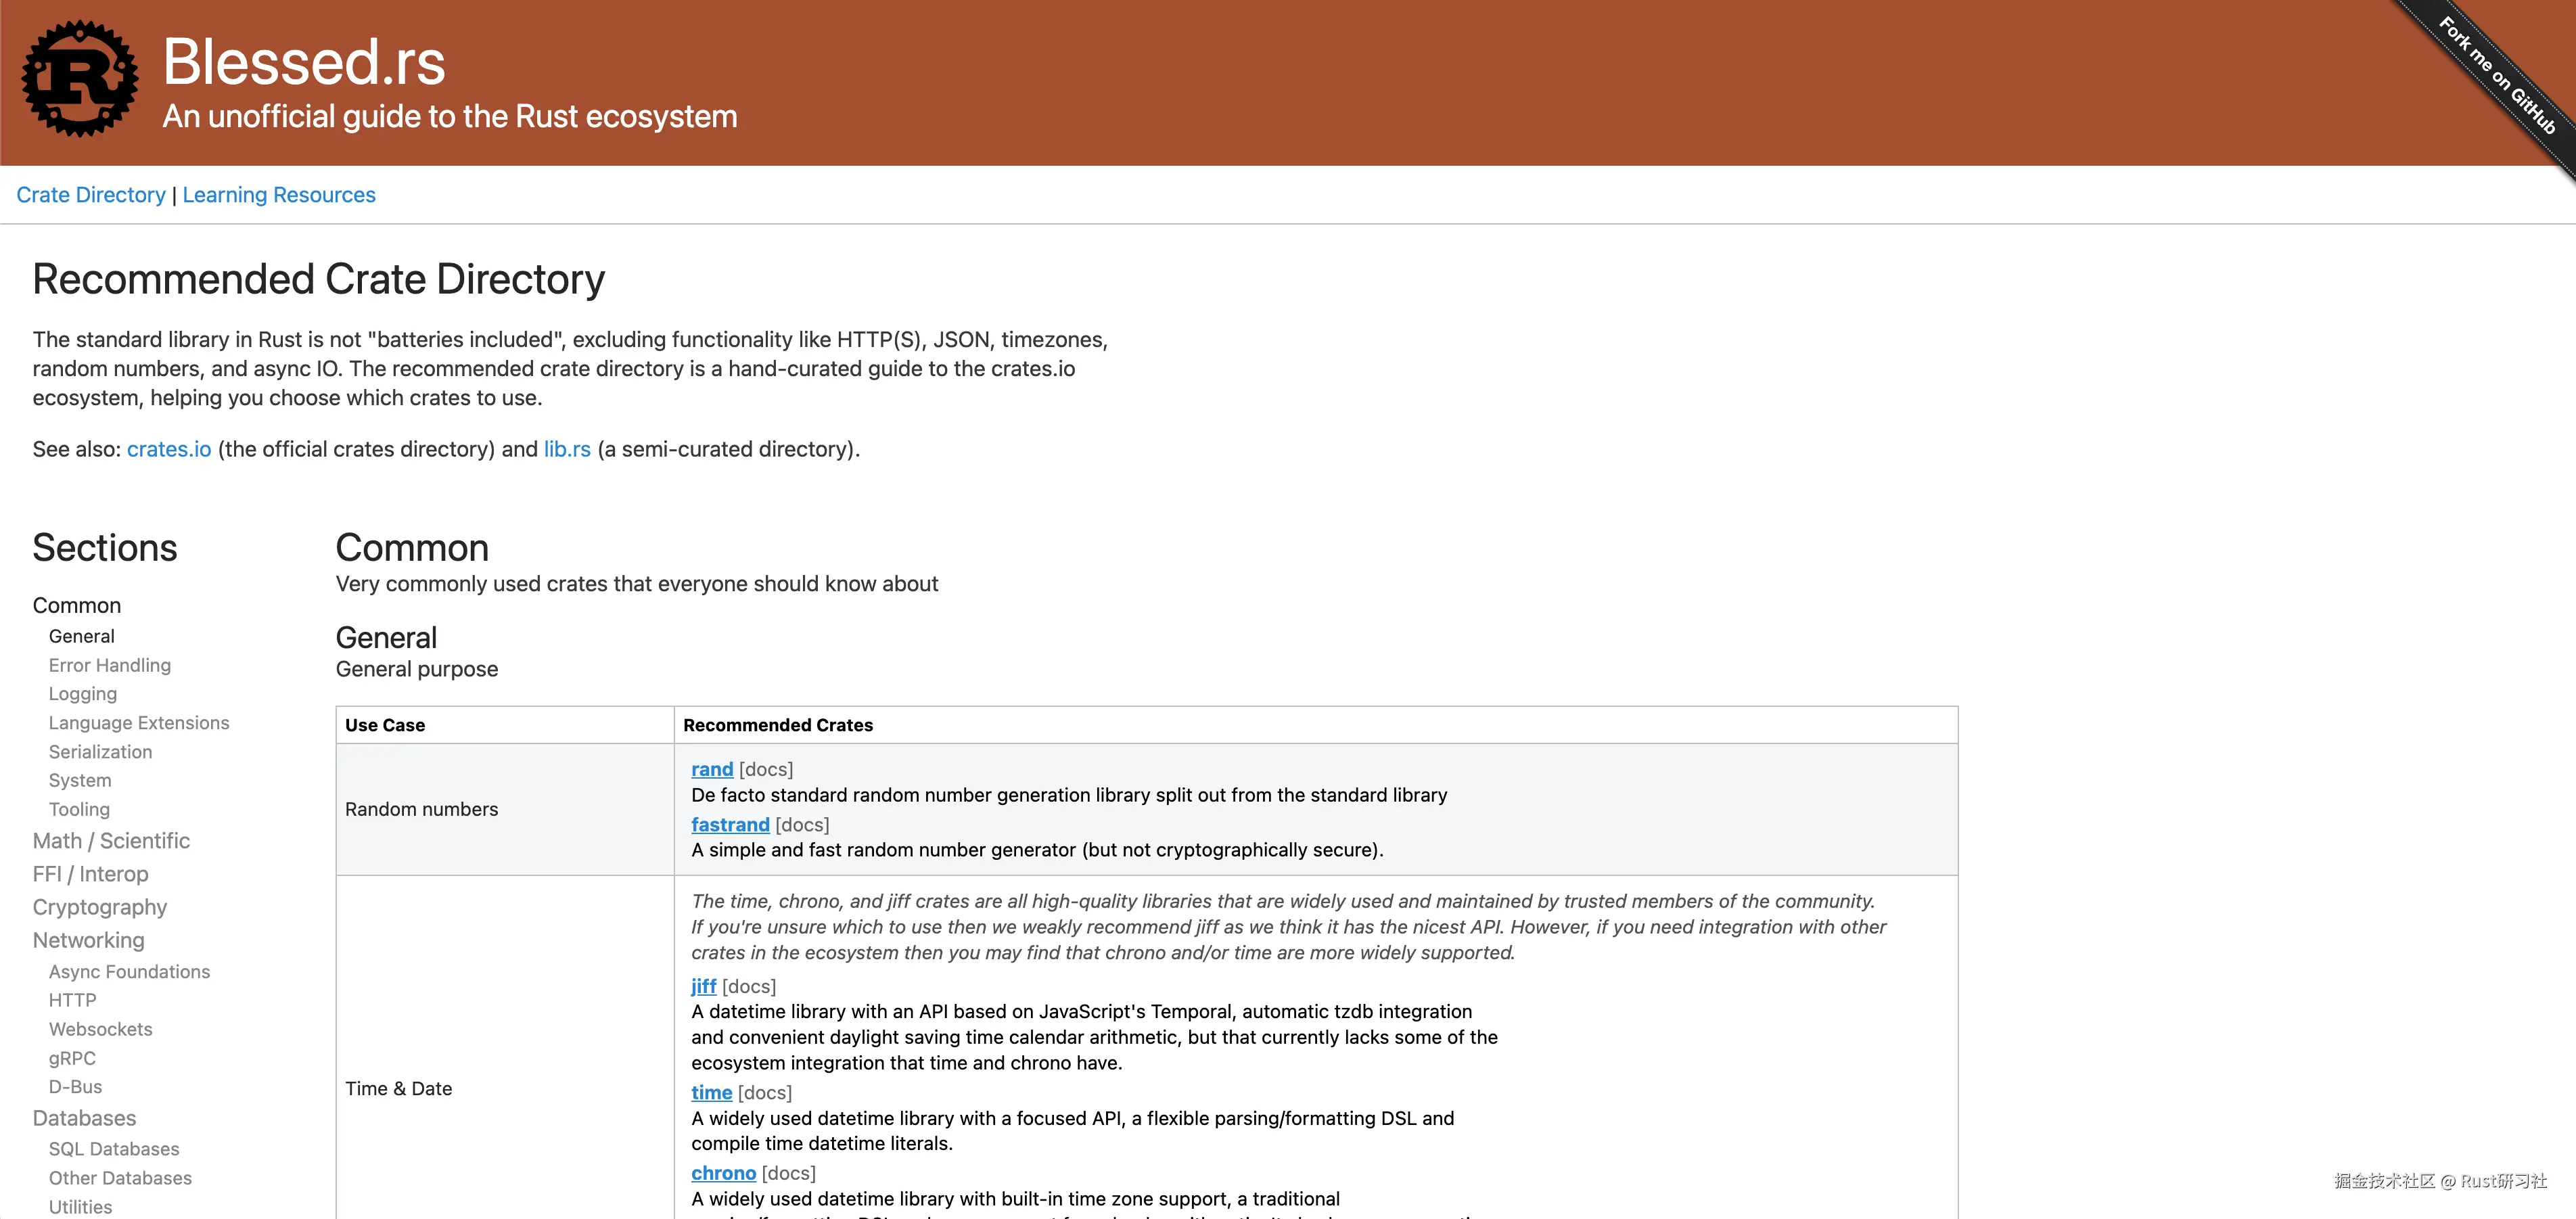Screen dimensions: 2576x1219
Task: Open the docs link beside jiff
Action: [749, 986]
